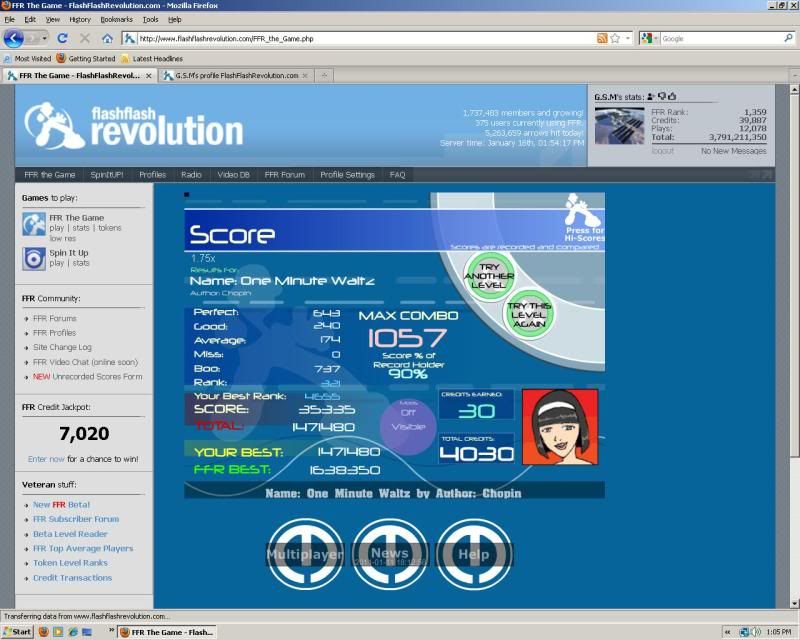Open the SpinItUP! nav item

(107, 175)
